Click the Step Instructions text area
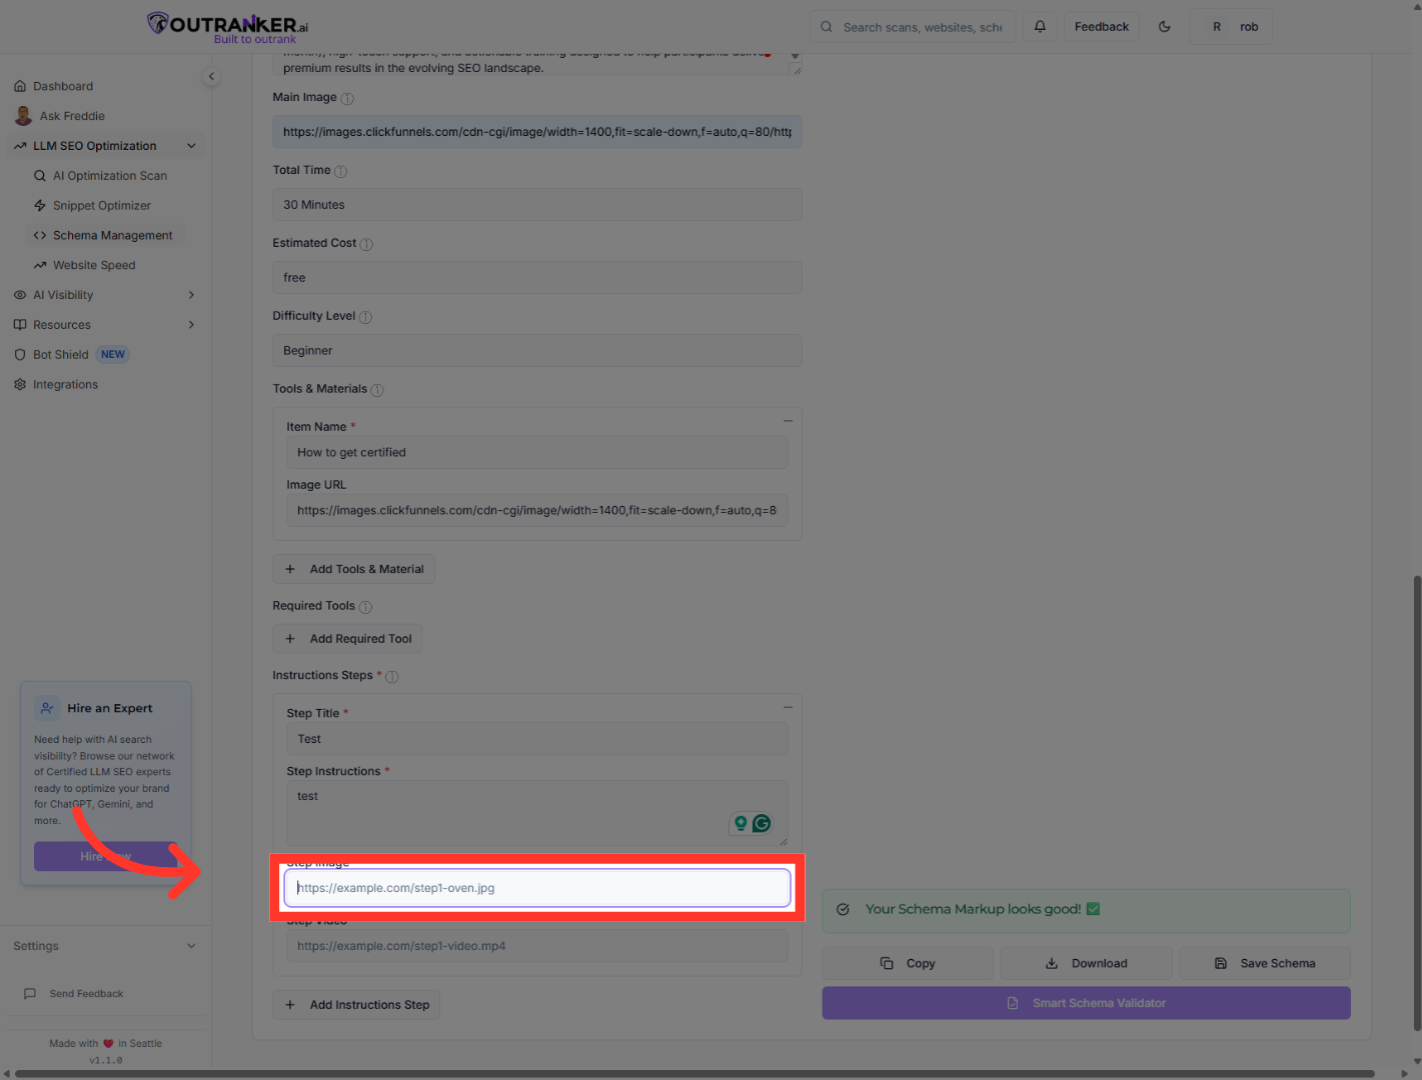The width and height of the screenshot is (1422, 1080). pos(537,813)
